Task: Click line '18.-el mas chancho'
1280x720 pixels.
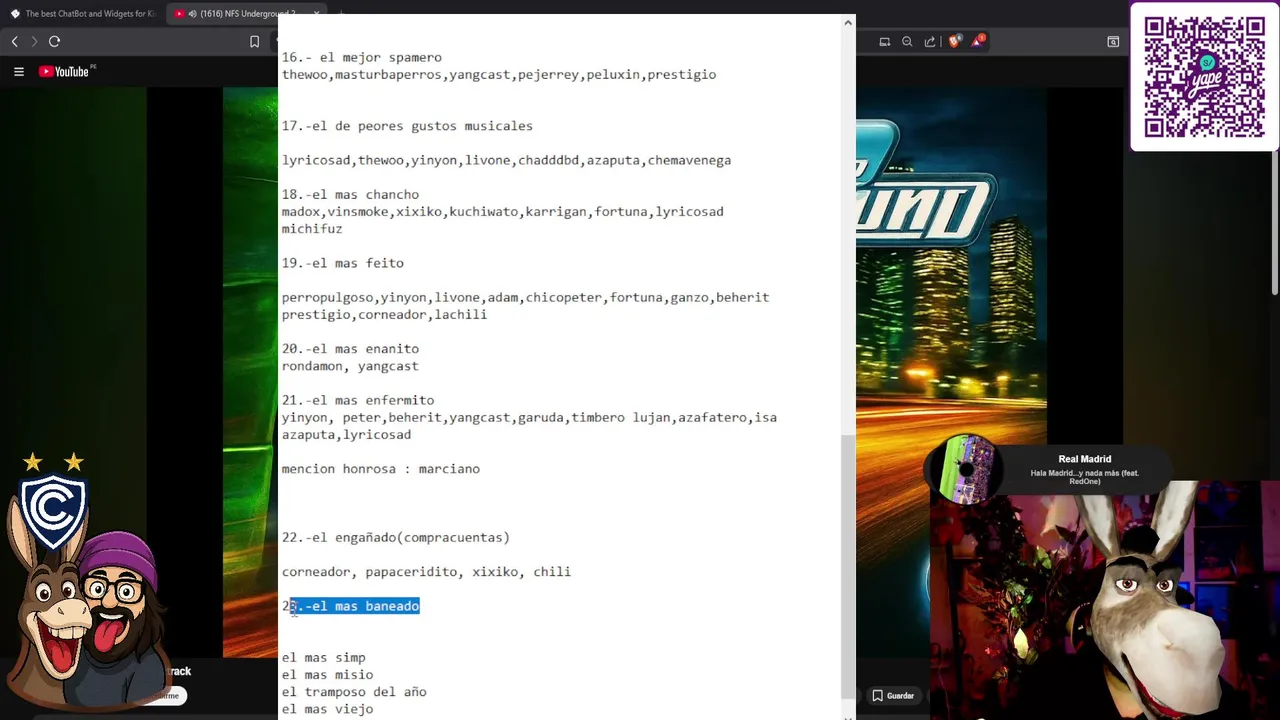Action: [x=350, y=195]
